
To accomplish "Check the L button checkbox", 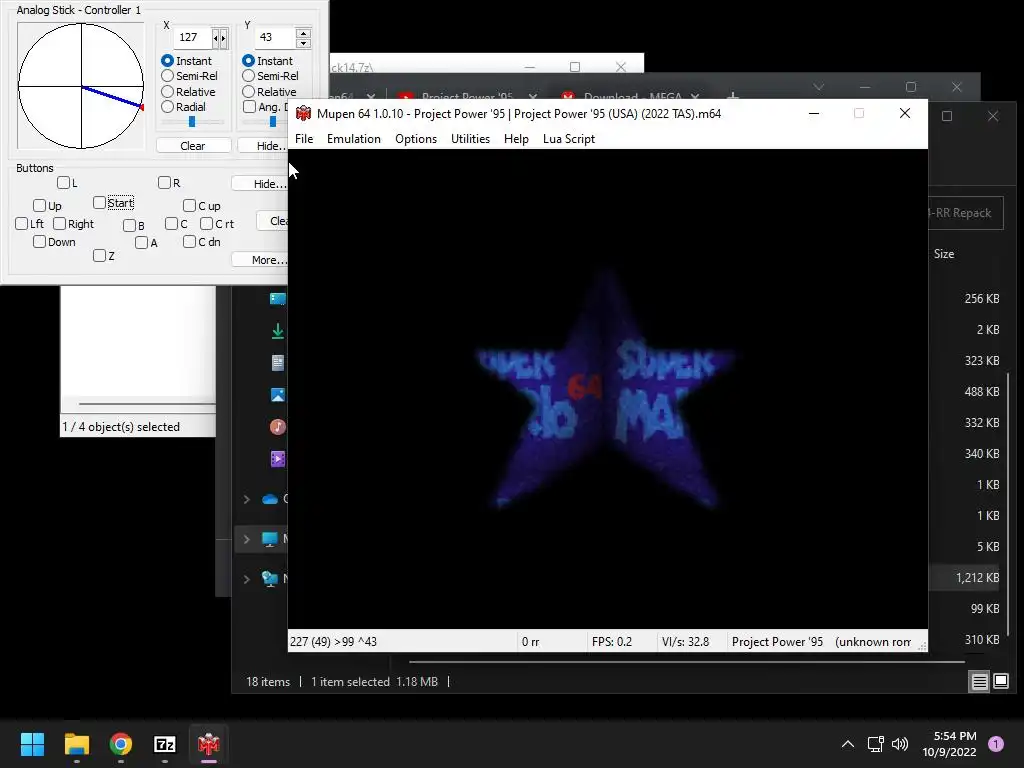I will (63, 183).
